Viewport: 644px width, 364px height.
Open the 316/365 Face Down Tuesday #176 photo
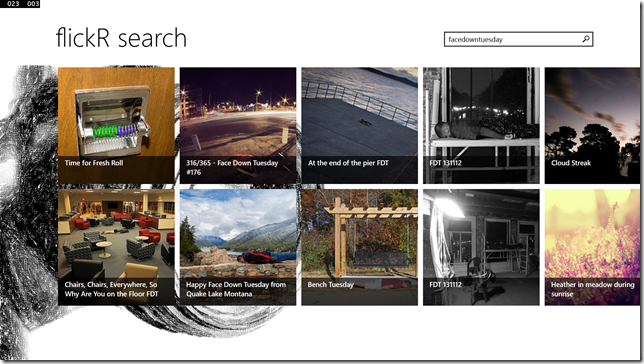coord(238,125)
